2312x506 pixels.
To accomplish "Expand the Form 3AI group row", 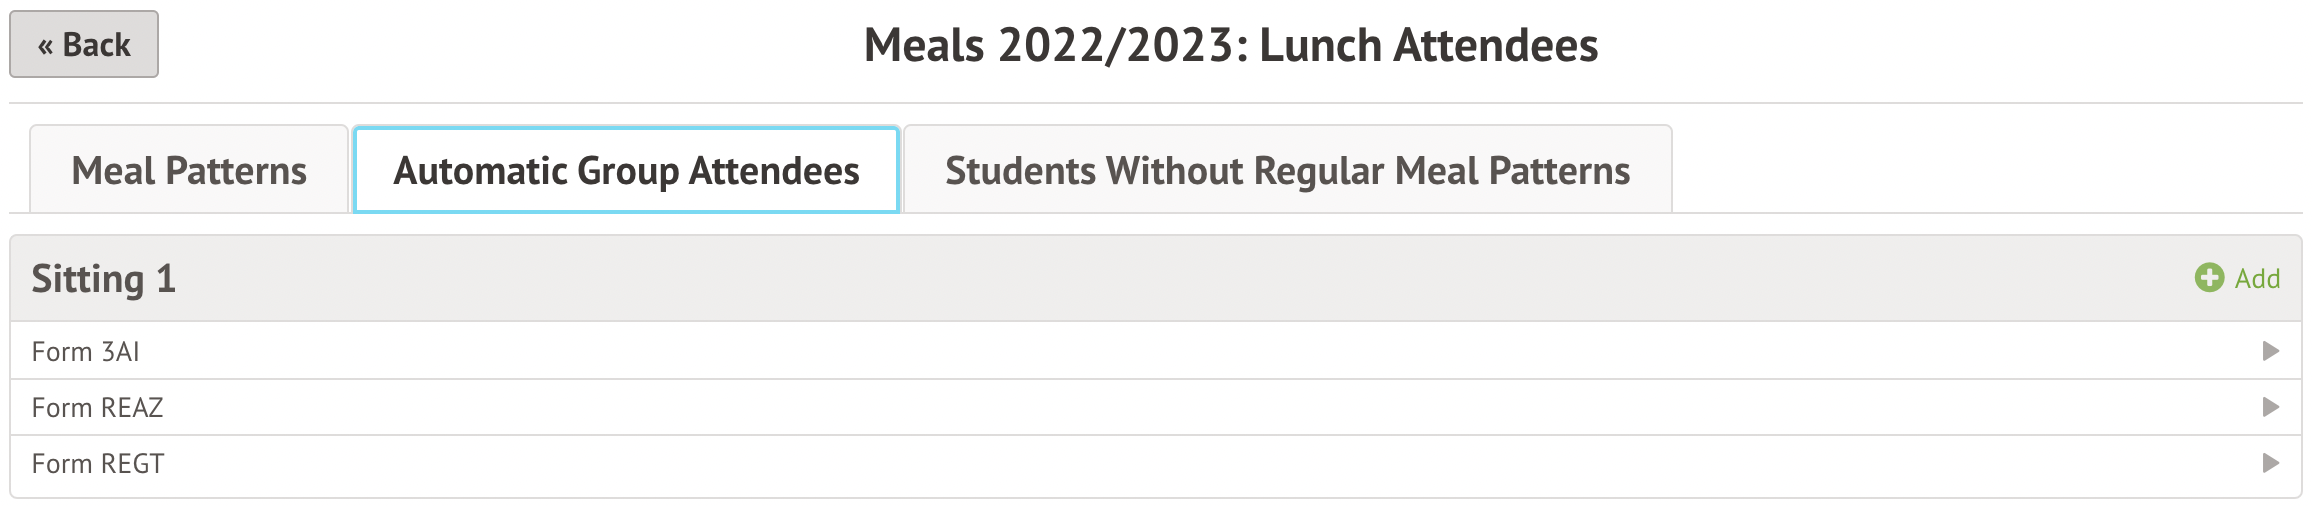I will (1150, 351).
